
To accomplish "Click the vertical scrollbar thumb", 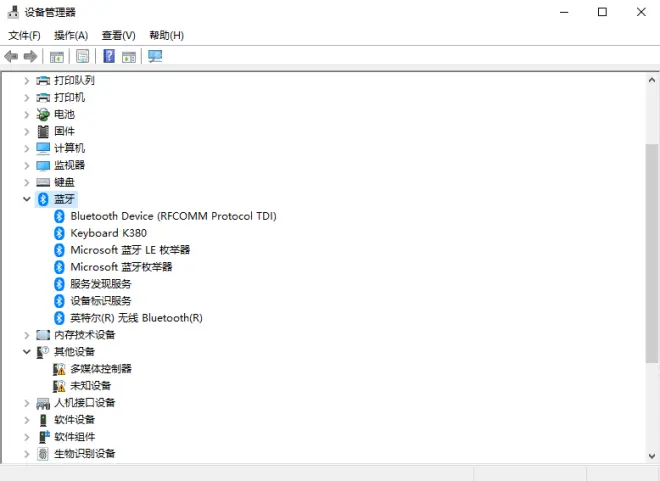I will (652, 253).
